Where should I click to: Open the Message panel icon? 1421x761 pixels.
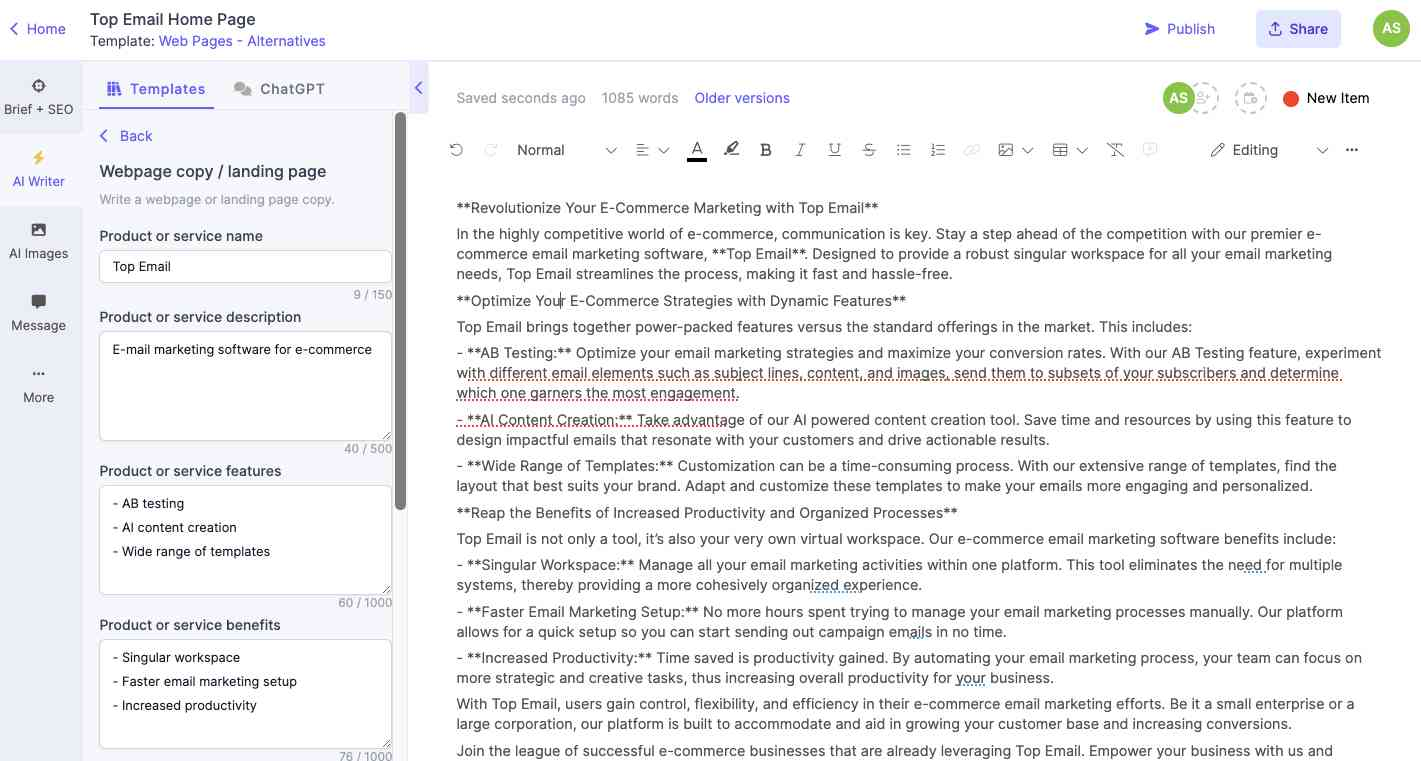(38, 312)
